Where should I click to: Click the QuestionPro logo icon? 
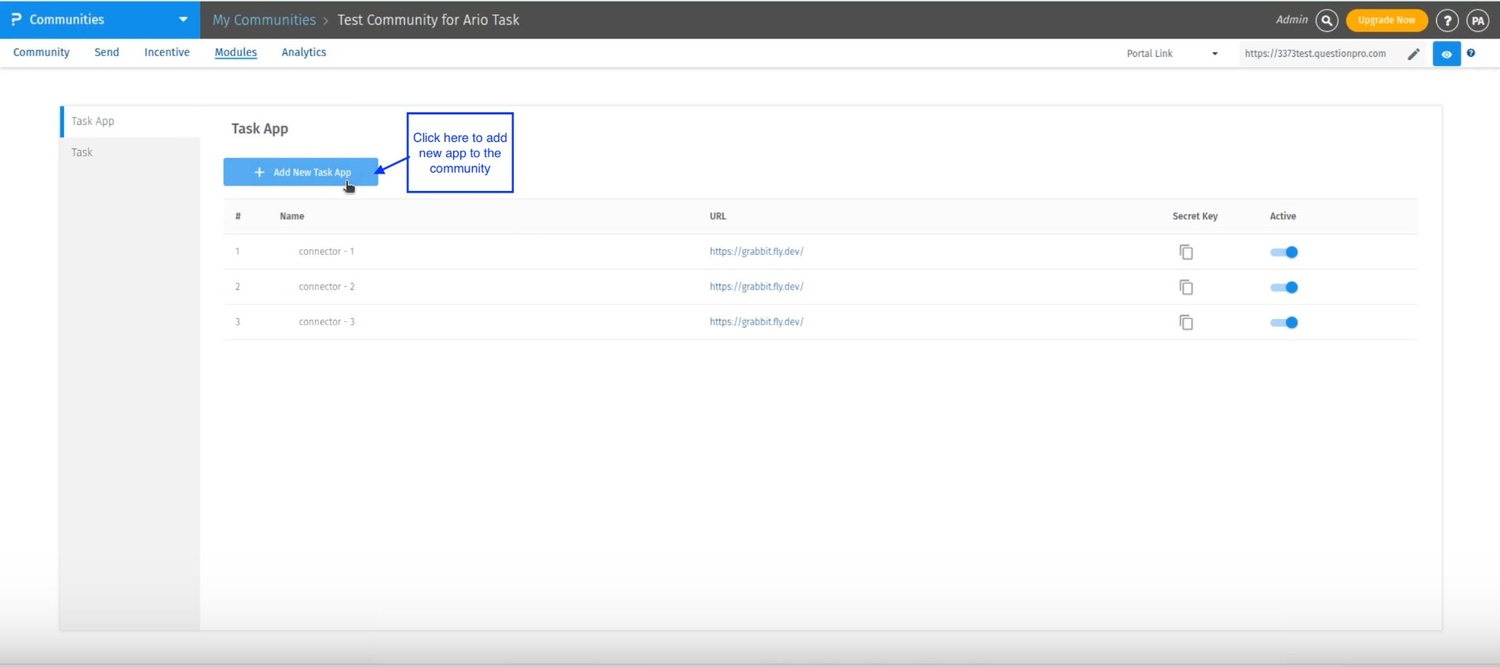coord(16,19)
